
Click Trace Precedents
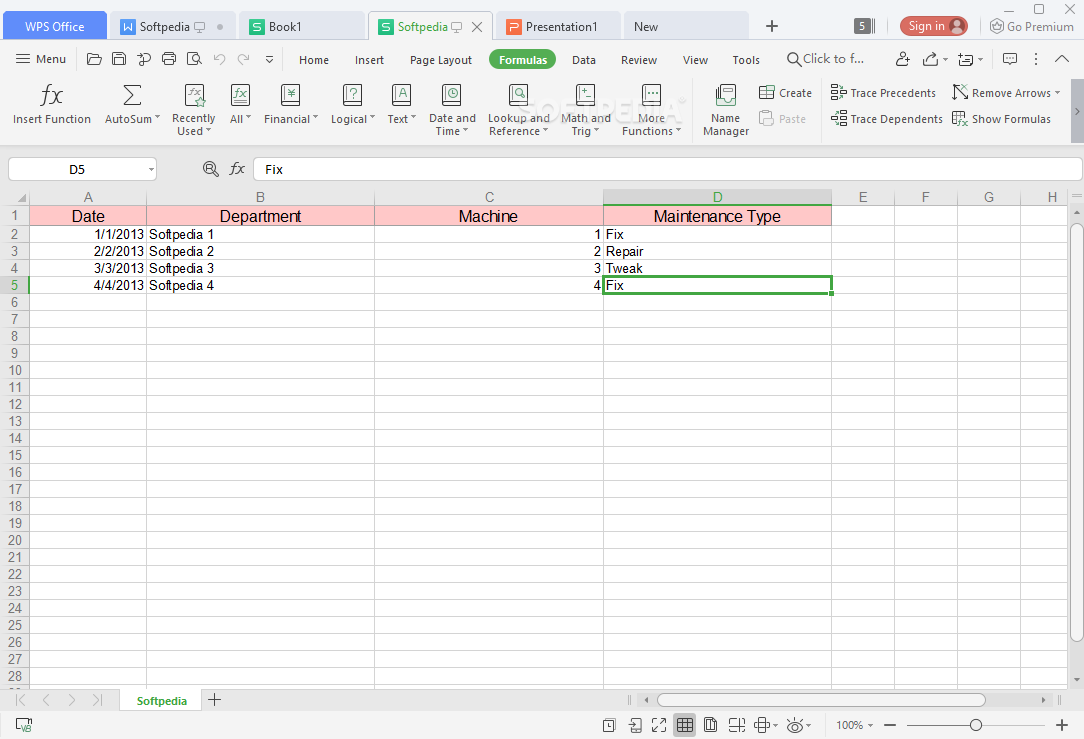pos(883,93)
